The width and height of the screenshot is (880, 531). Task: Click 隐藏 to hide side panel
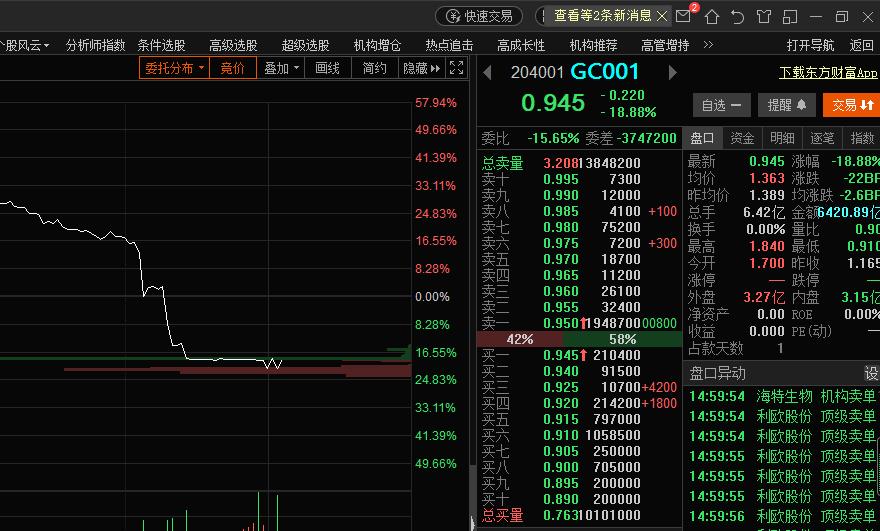coord(421,68)
